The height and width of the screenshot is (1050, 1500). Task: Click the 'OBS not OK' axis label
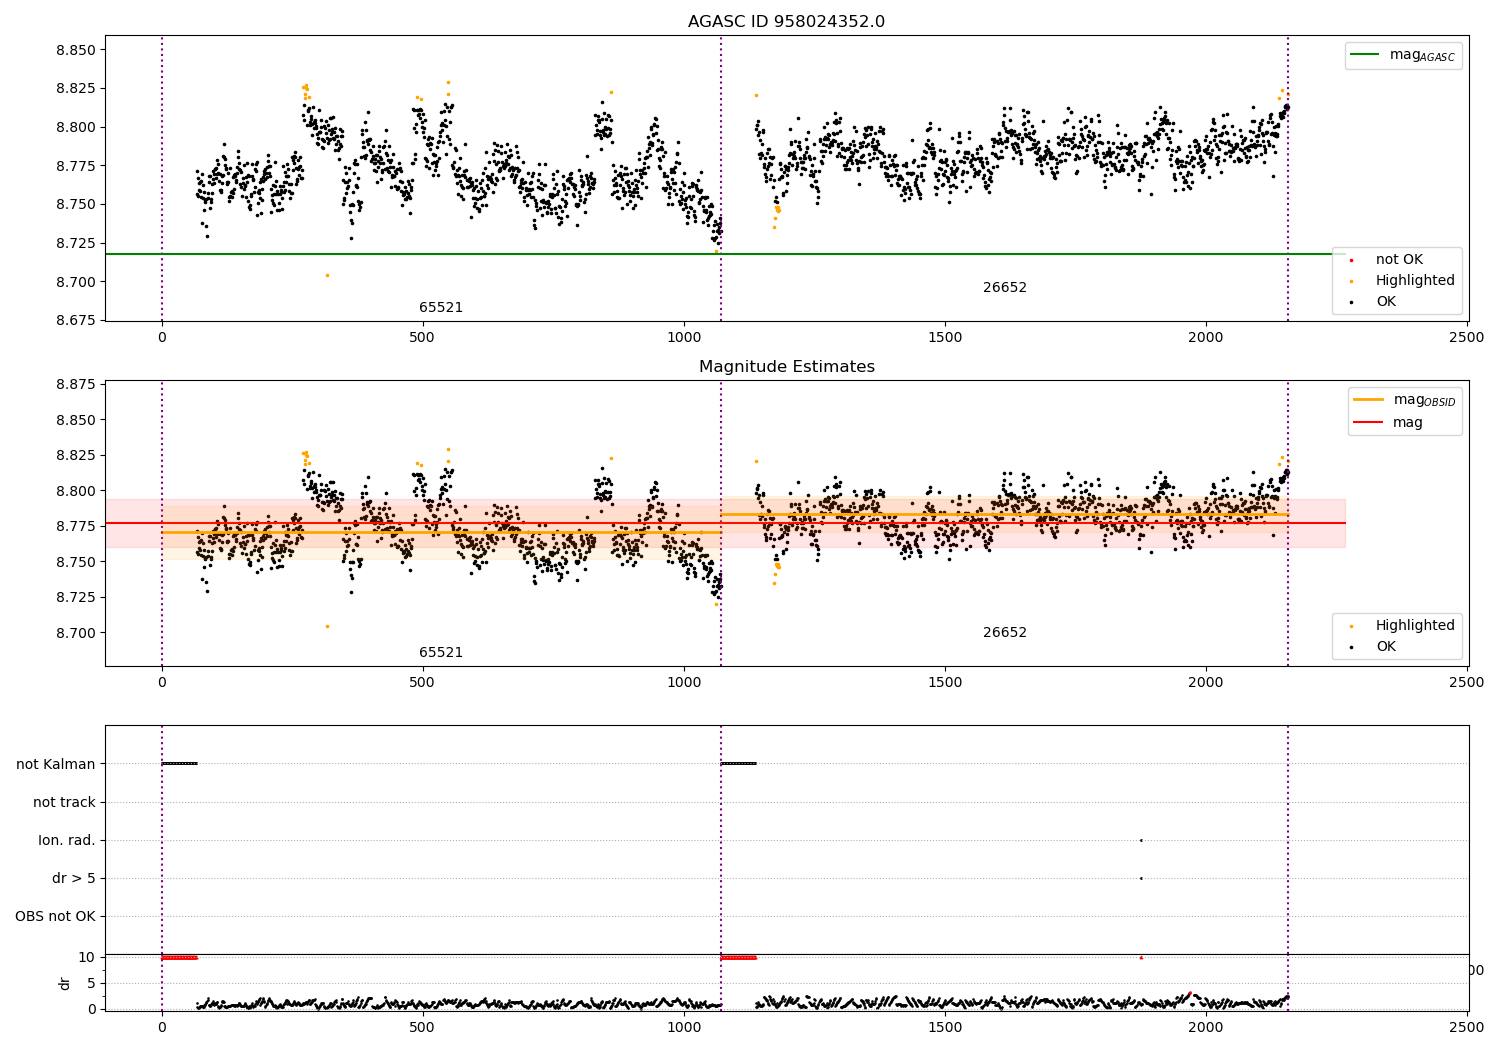click(x=55, y=916)
